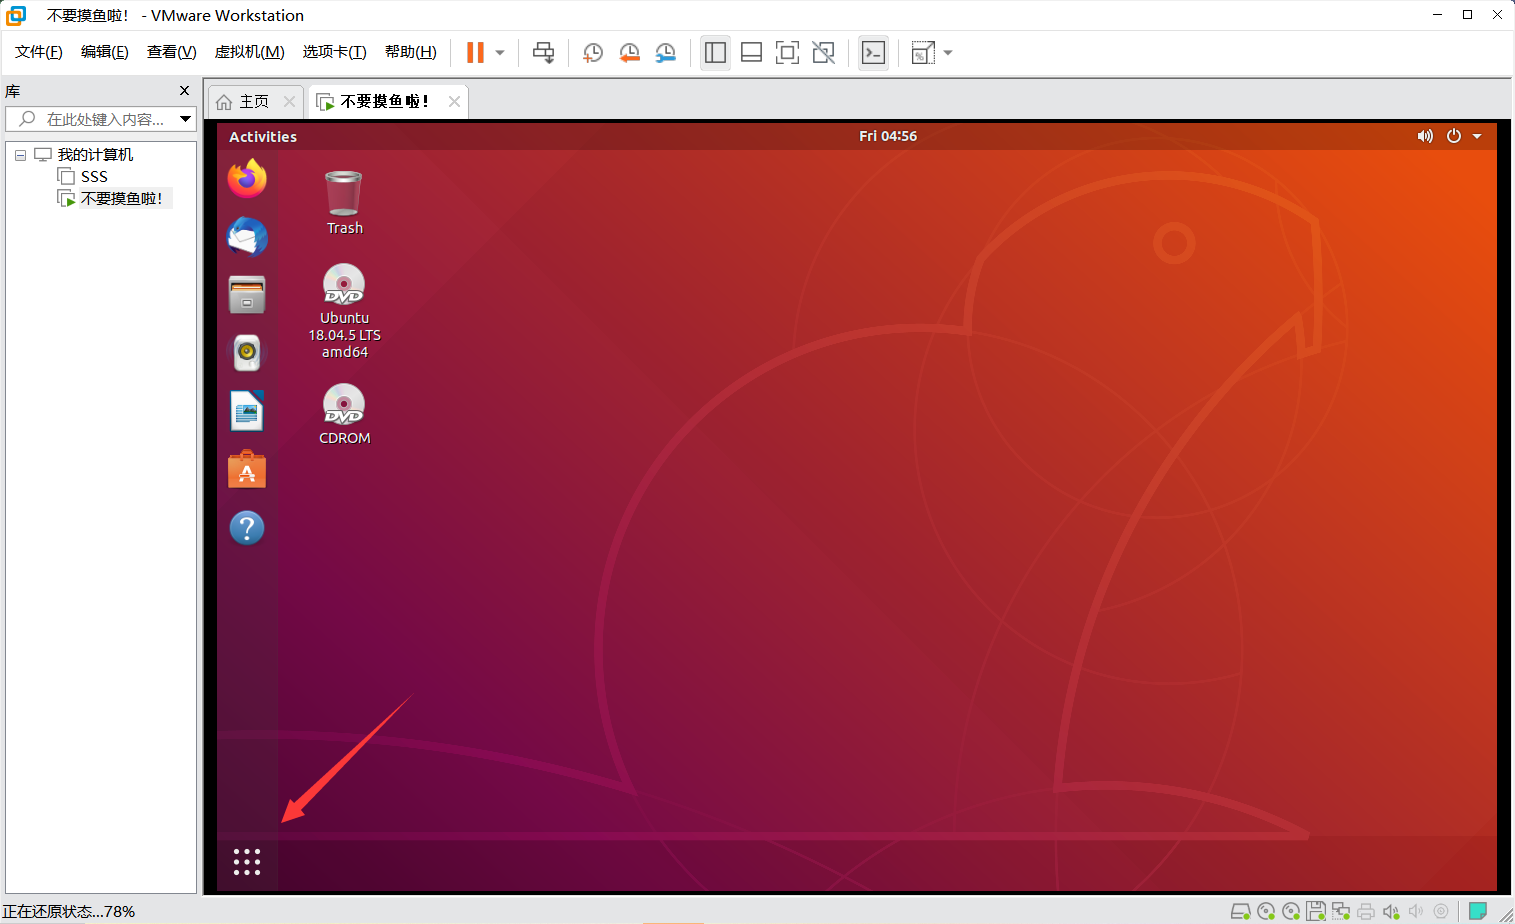Click the active sound card status icon
This screenshot has height=924, width=1515.
point(1391,911)
